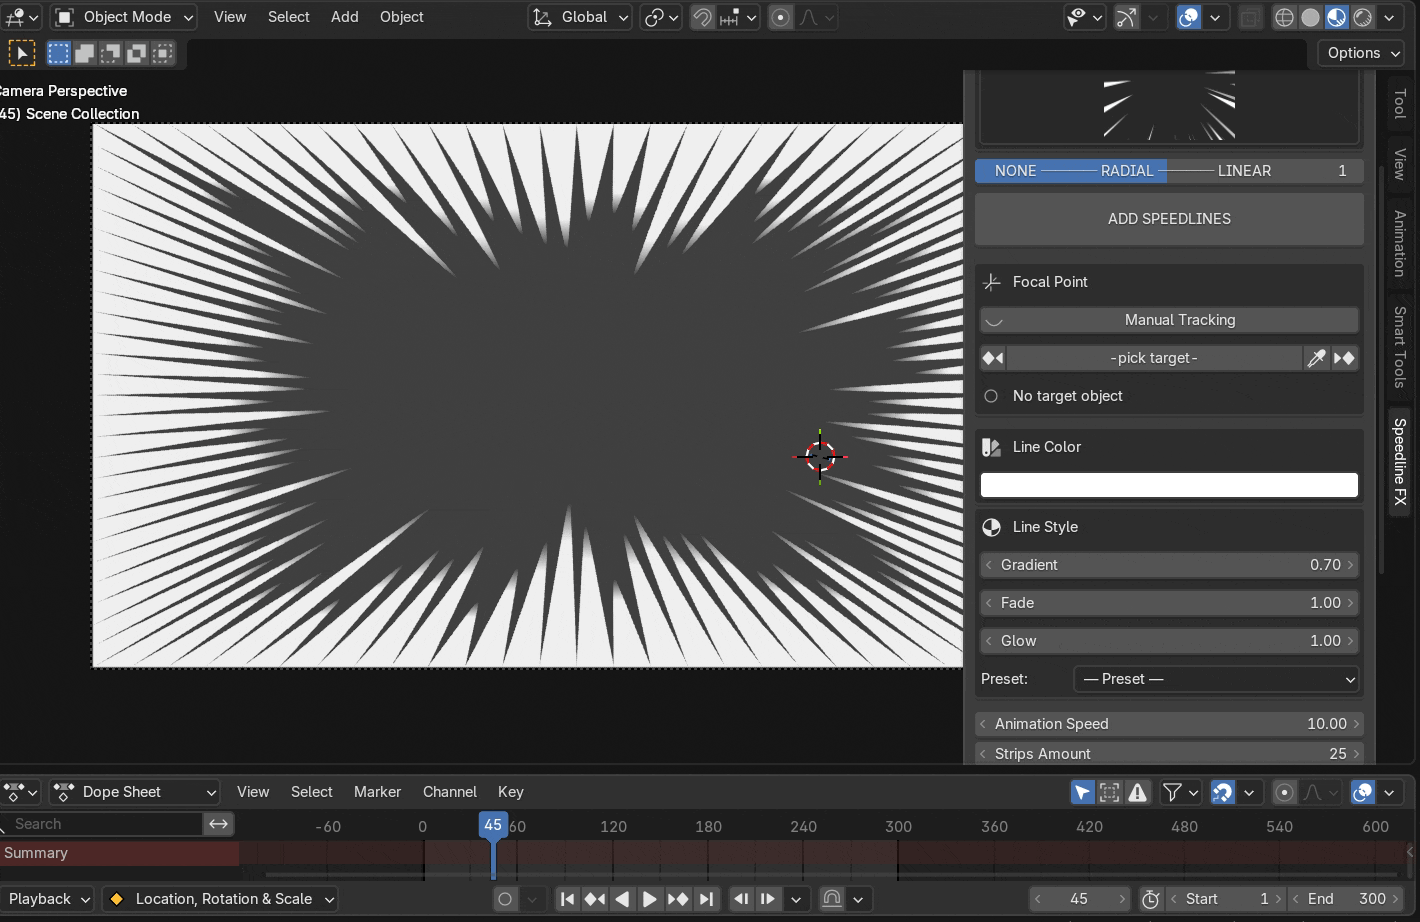This screenshot has height=922, width=1420.
Task: Select rendered viewport shading mode
Action: 1363,17
